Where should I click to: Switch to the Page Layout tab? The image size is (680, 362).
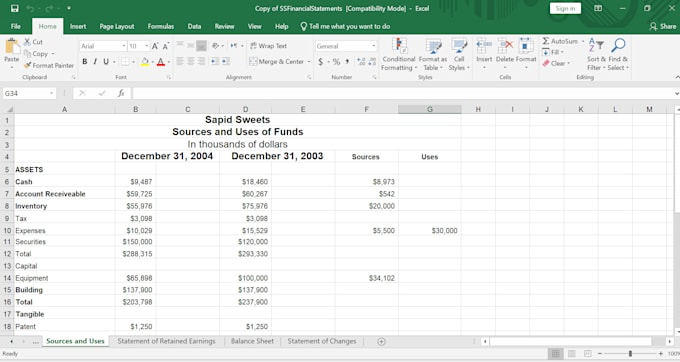117,26
